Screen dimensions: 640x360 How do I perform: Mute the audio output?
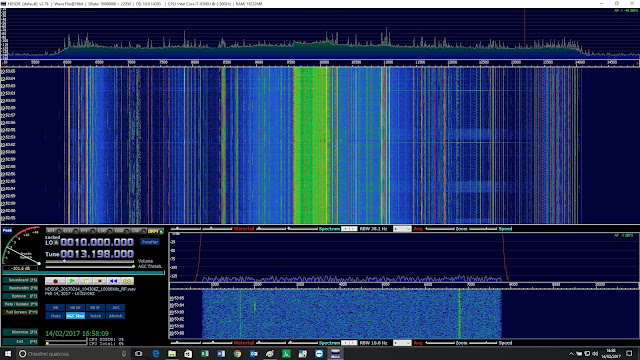[56, 316]
